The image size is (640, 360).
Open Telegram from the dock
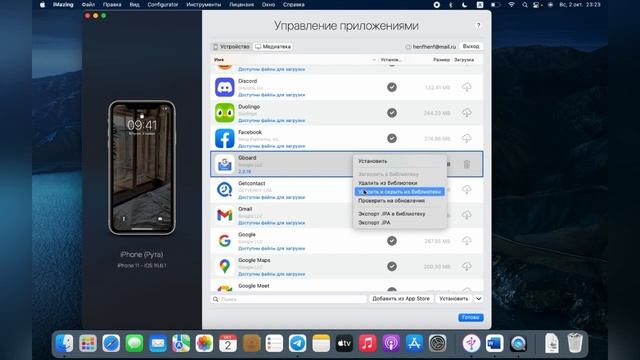point(298,343)
